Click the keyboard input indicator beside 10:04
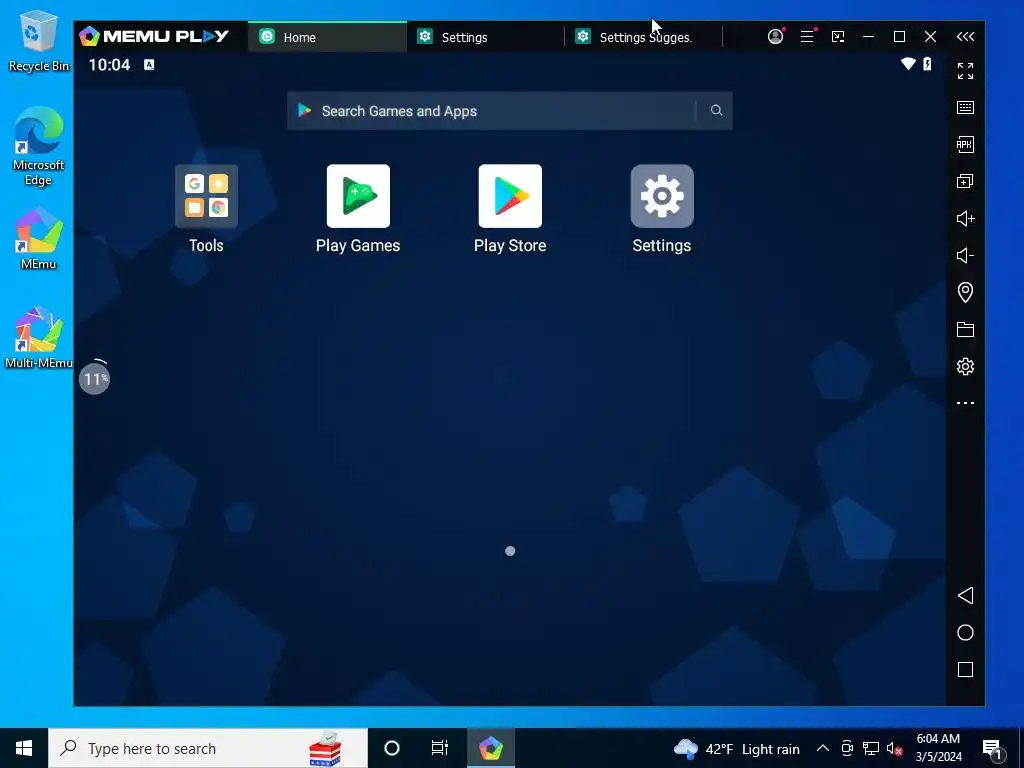 pyautogui.click(x=149, y=64)
